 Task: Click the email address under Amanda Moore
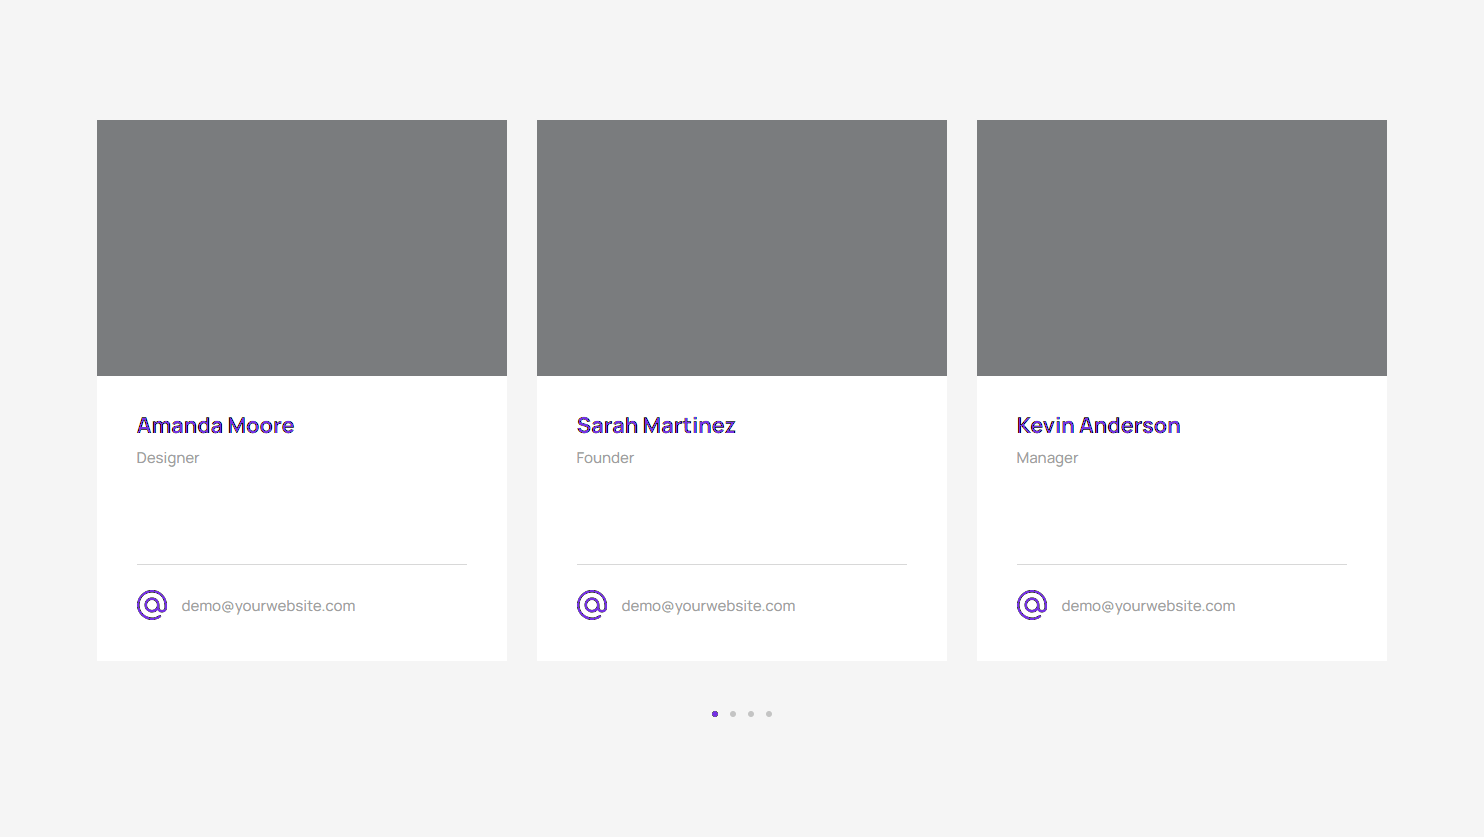tap(268, 606)
